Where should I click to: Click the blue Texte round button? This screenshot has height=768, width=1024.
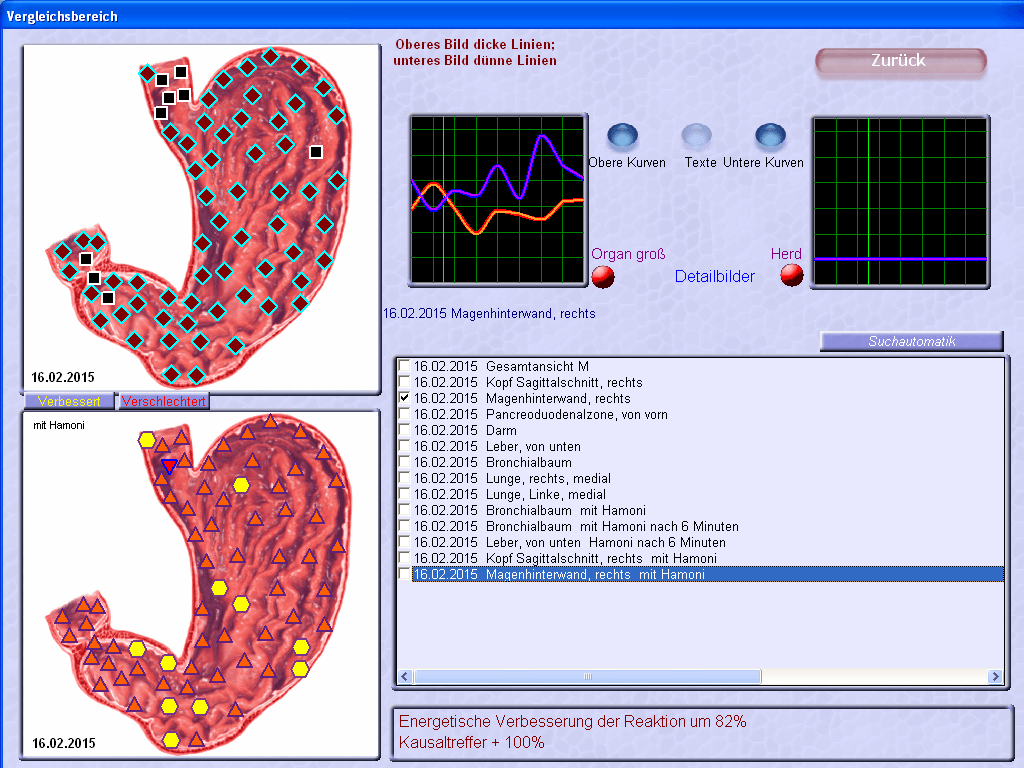tap(696, 135)
